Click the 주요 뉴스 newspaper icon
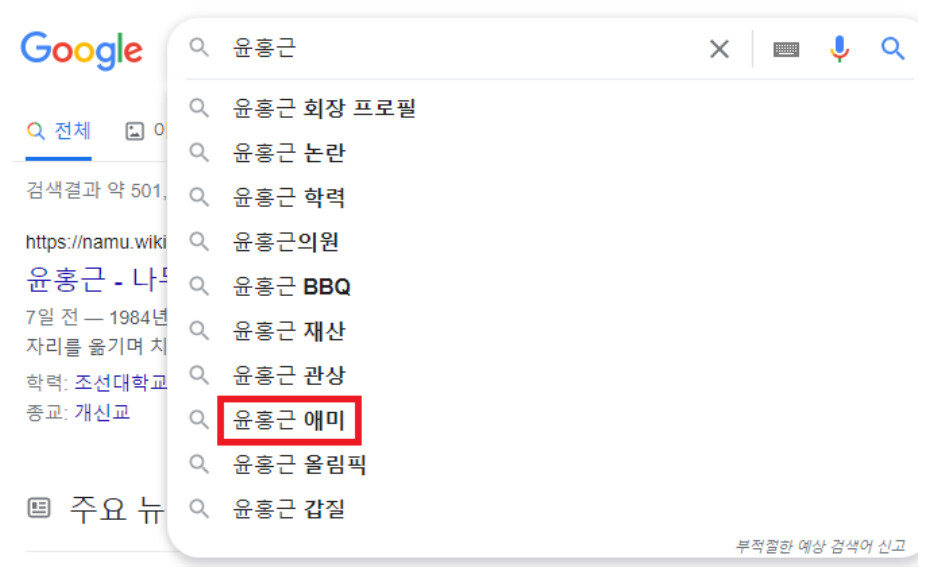The width and height of the screenshot is (933, 580). [39, 508]
